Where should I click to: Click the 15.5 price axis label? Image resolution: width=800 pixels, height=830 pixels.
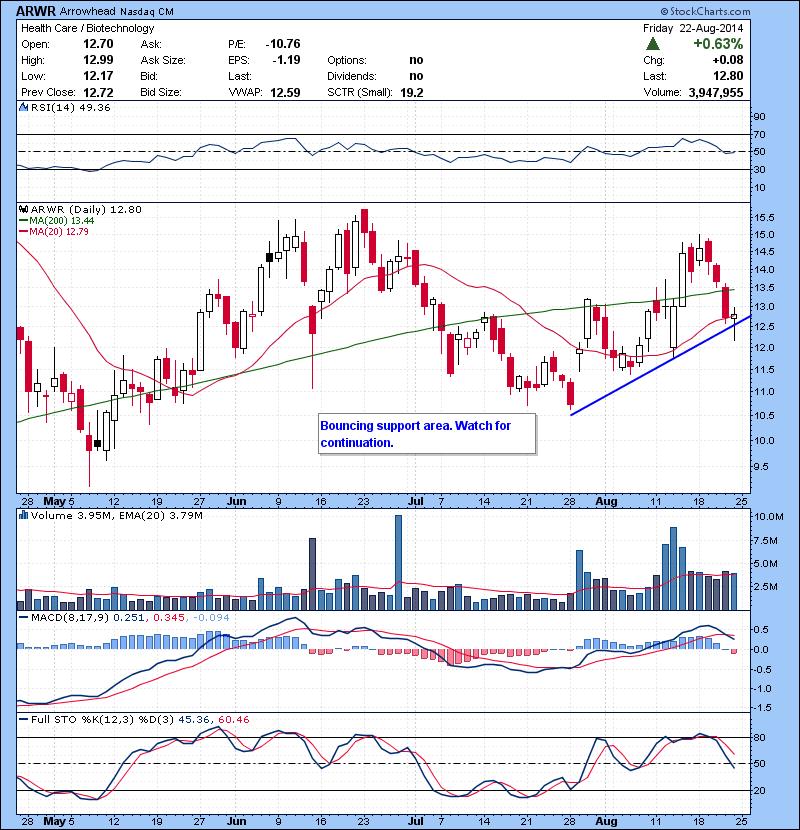pos(764,218)
